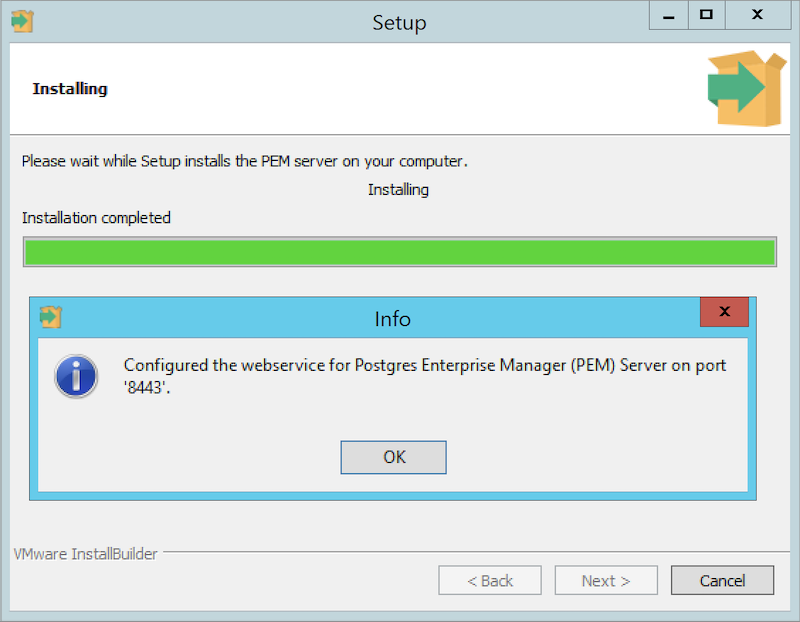This screenshot has height=622, width=800.
Task: Click the 'Configured the webservice' message text
Action: coord(424,376)
